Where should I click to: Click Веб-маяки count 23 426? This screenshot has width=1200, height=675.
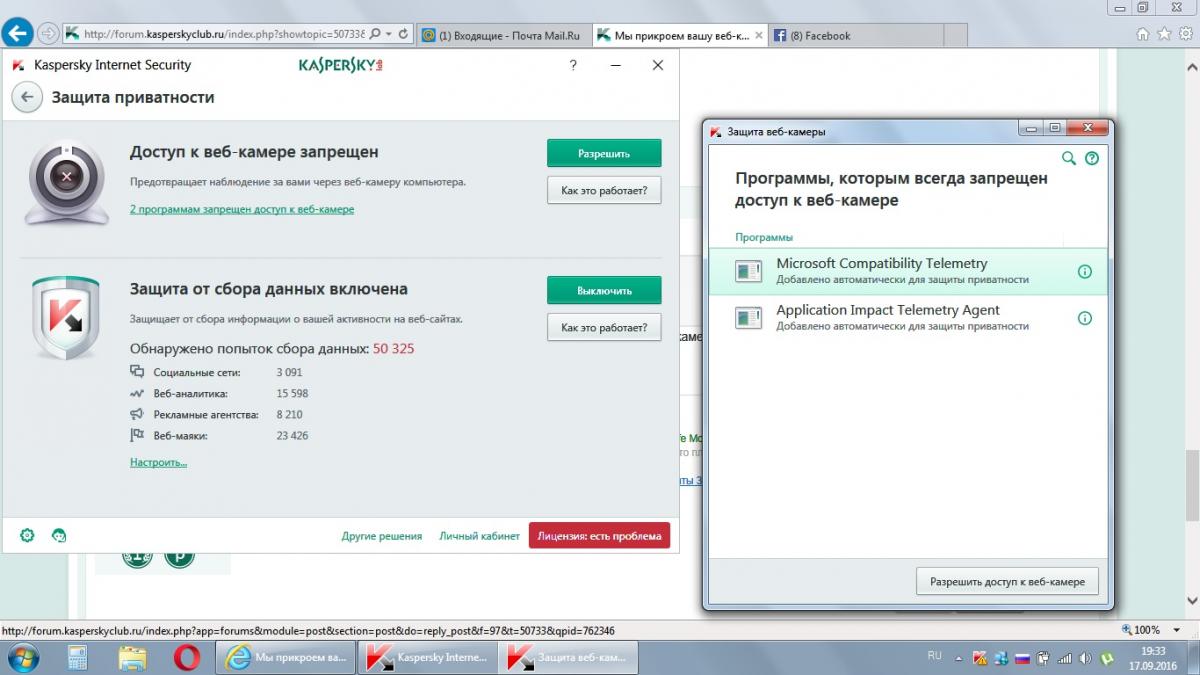292,435
